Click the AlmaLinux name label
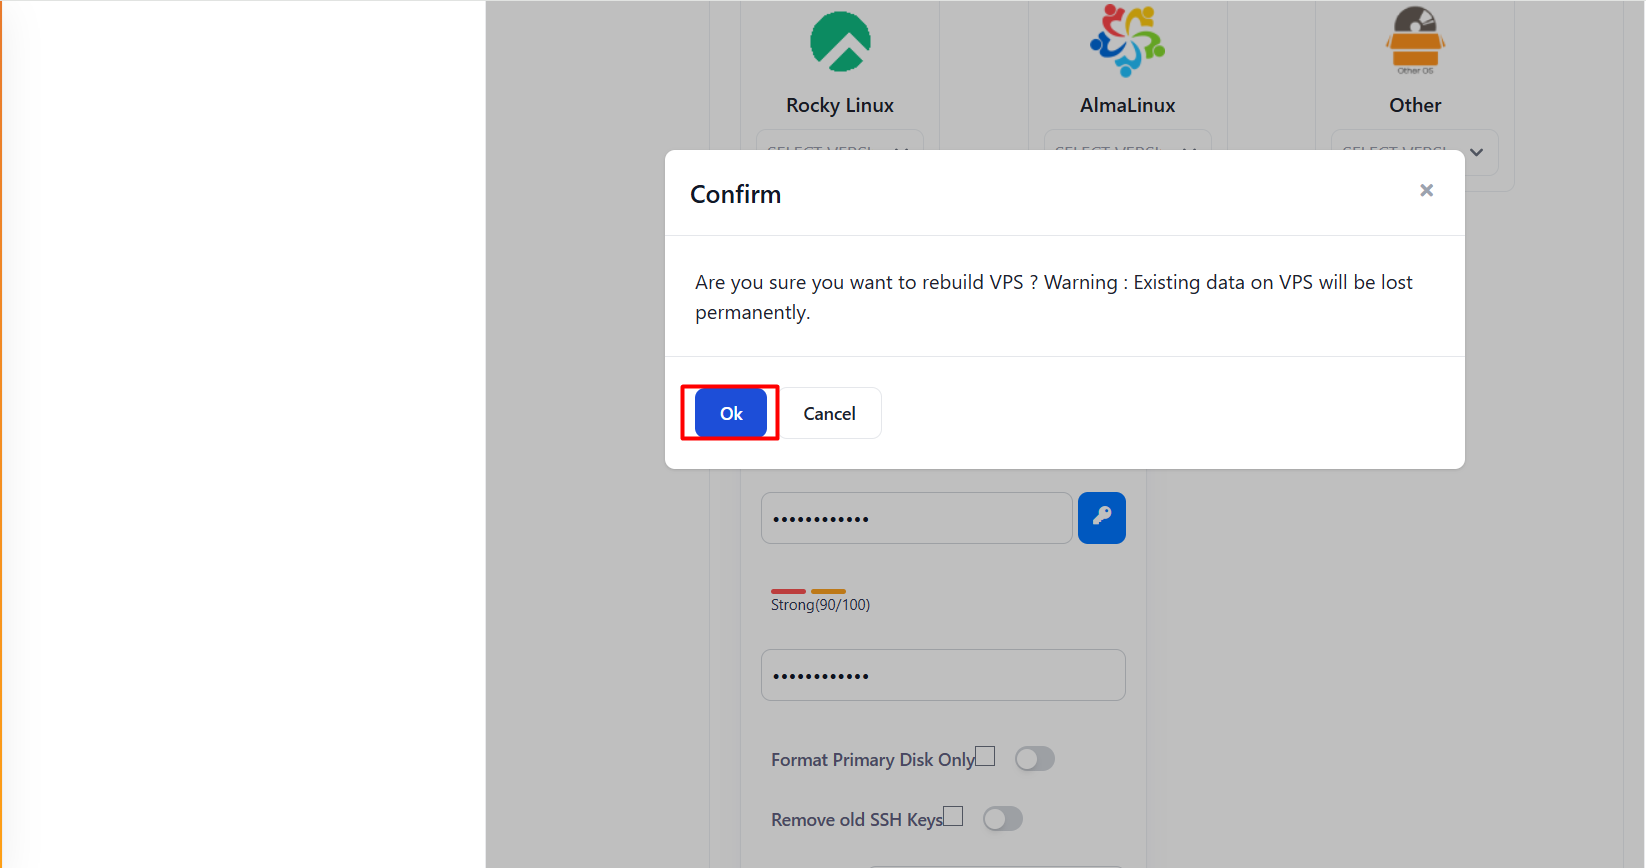Viewport: 1646px width, 868px height. click(1127, 105)
